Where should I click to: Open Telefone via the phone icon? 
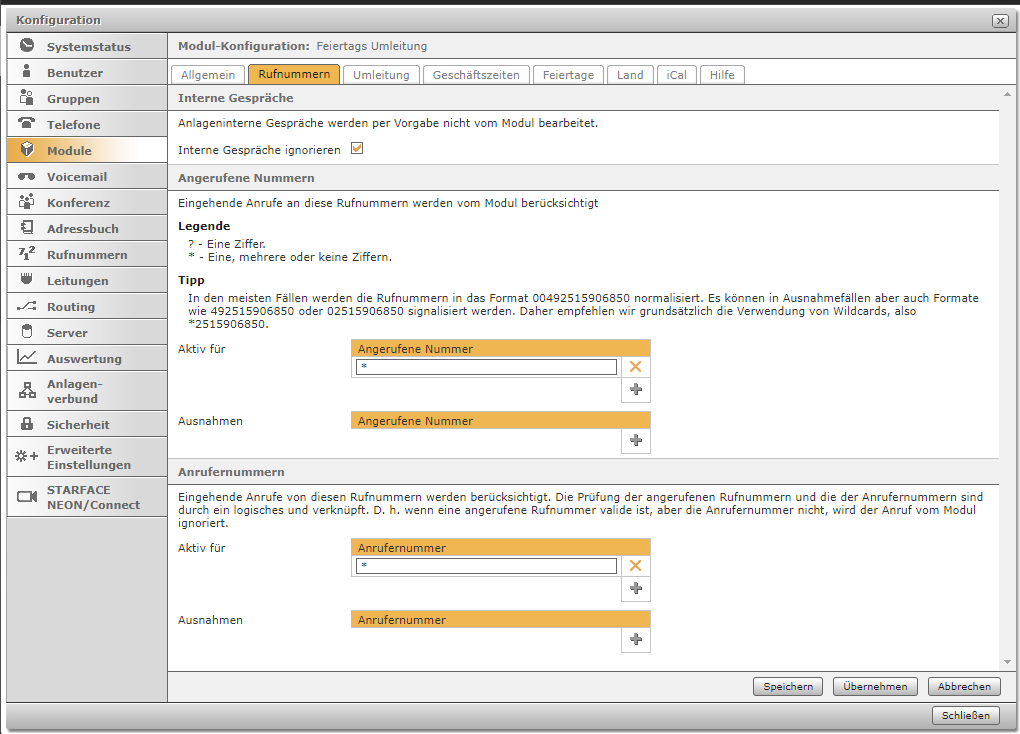(x=27, y=124)
